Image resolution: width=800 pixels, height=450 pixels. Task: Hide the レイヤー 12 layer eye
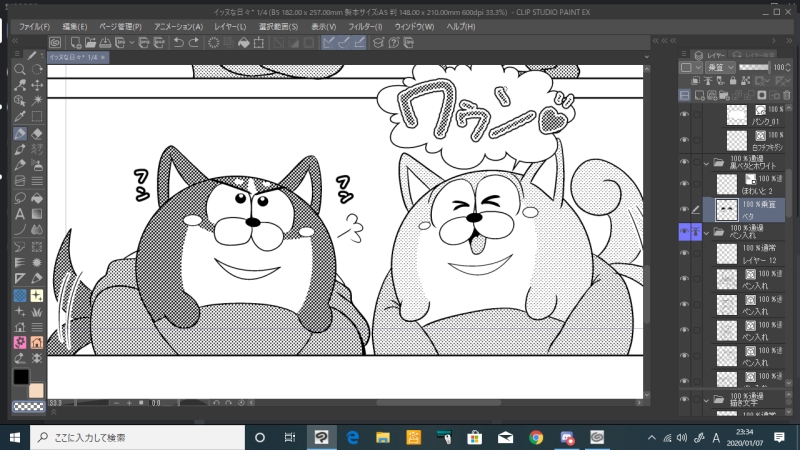tap(684, 253)
